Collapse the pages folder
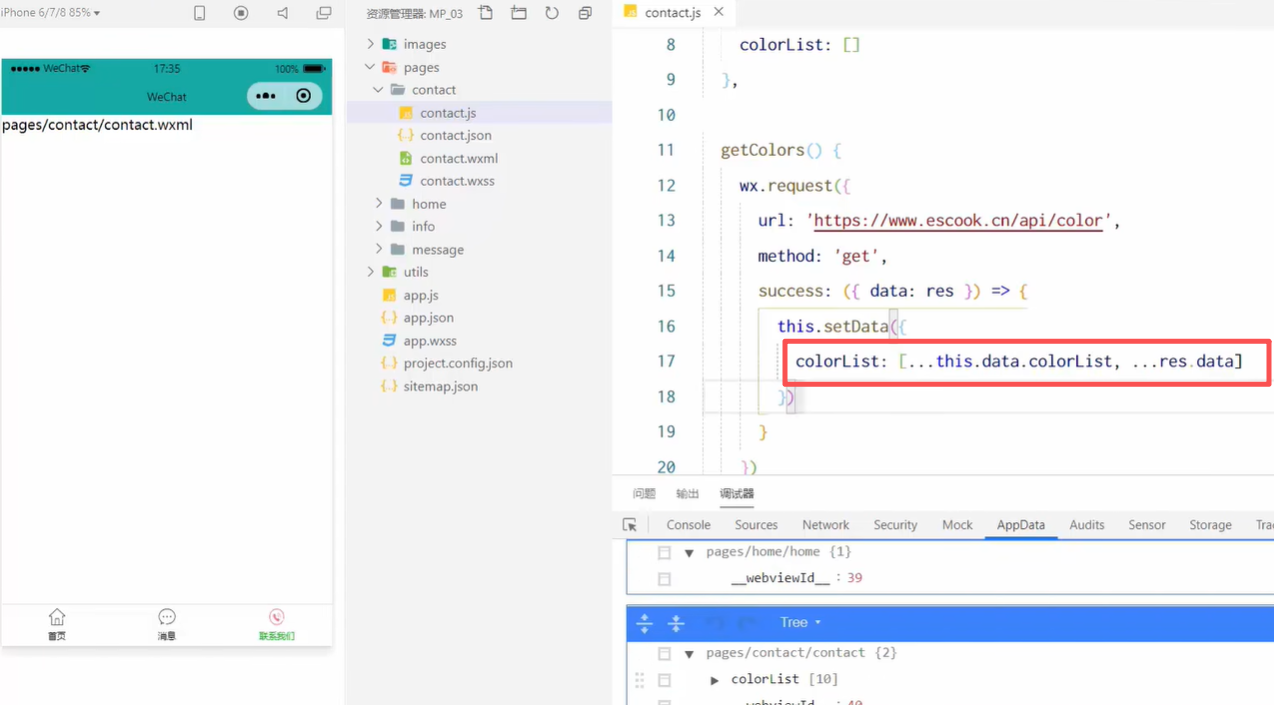The height and width of the screenshot is (705, 1274). click(x=371, y=67)
